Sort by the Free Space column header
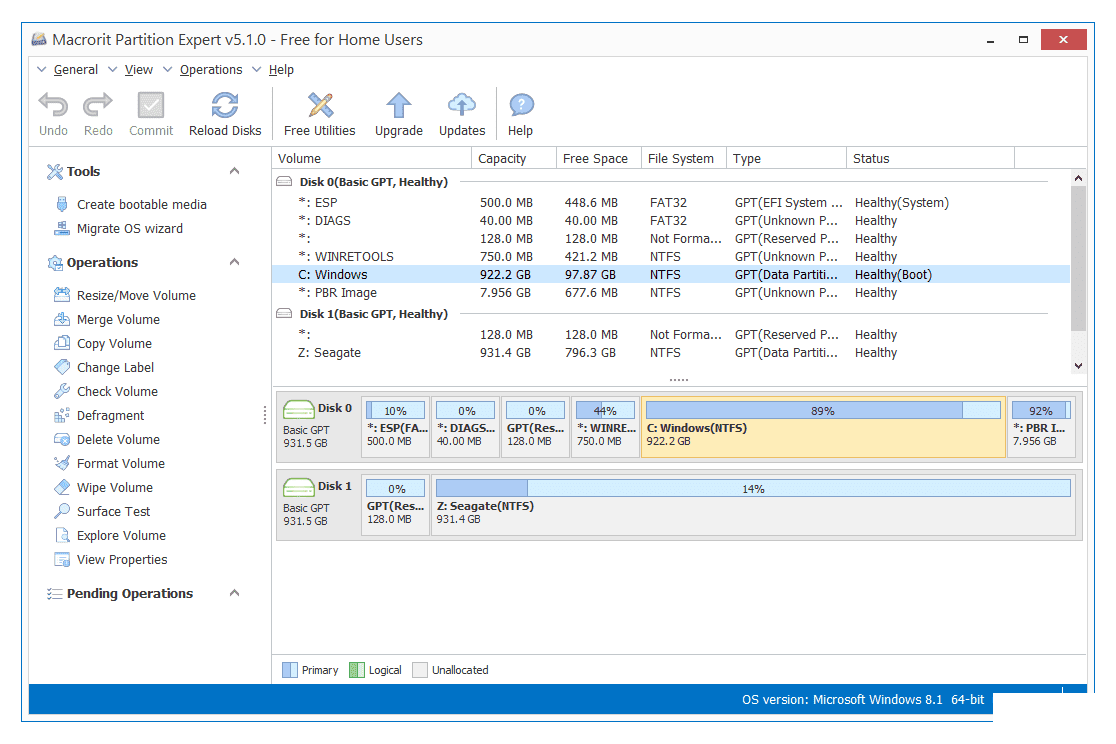This screenshot has width=1116, height=744. 599,158
